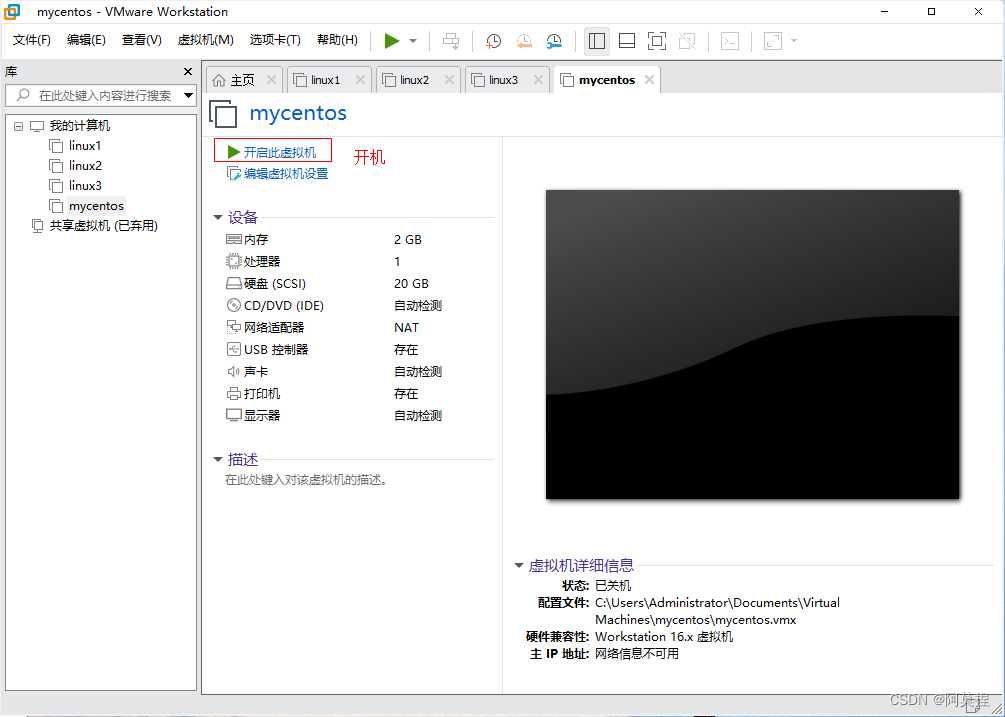Click the console view terminal icon

(730, 41)
